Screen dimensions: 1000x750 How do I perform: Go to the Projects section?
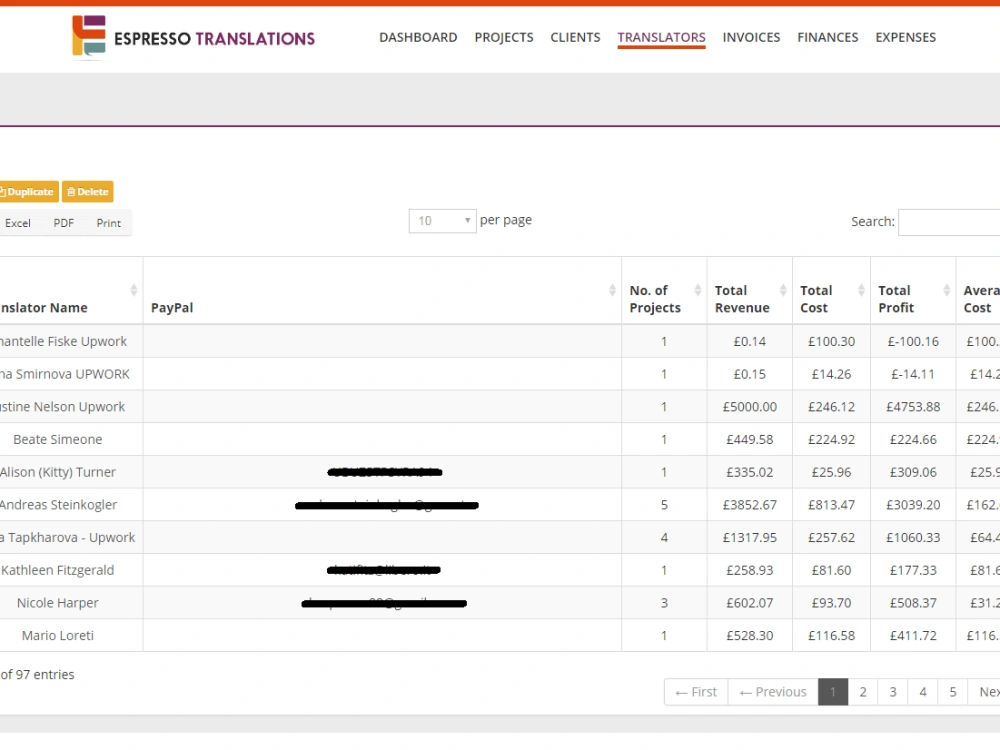click(504, 38)
